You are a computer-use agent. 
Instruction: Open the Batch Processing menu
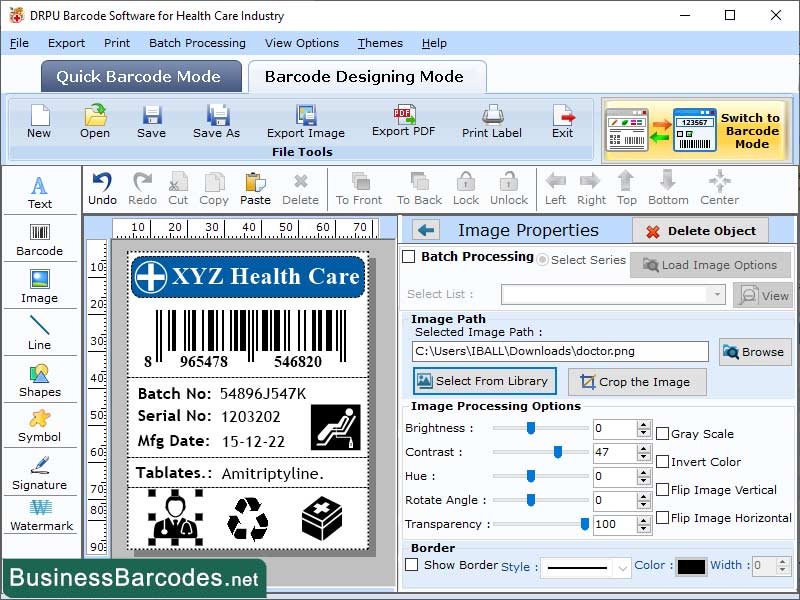[x=197, y=43]
